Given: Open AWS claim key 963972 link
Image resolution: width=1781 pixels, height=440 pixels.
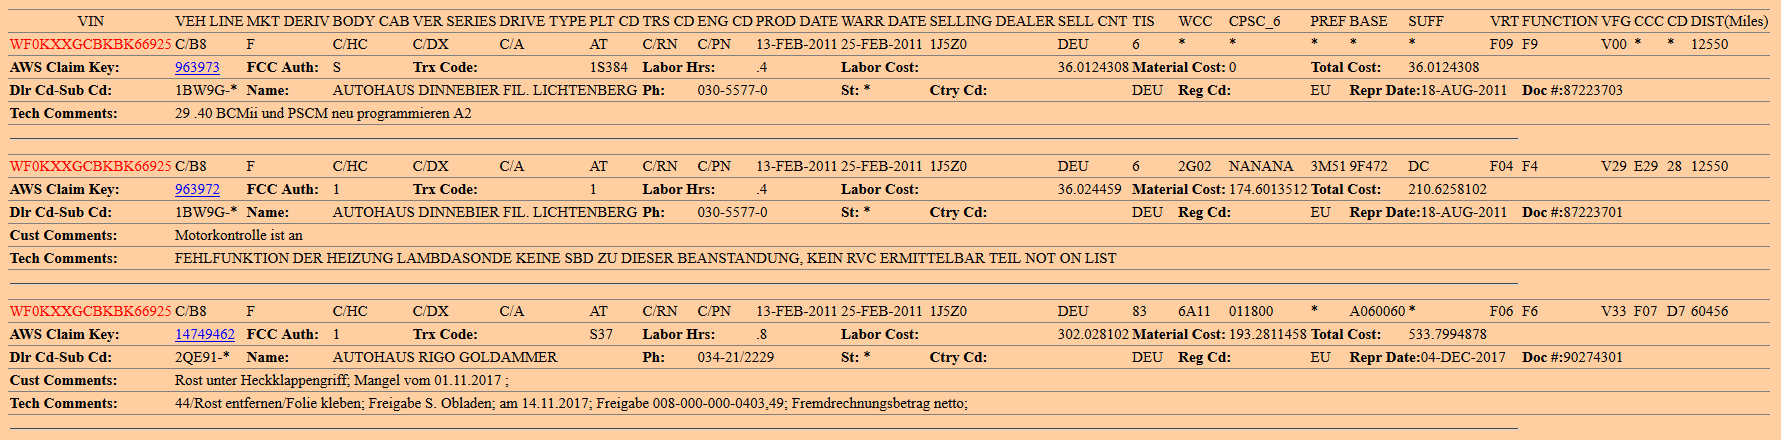Looking at the screenshot, I should point(197,189).
